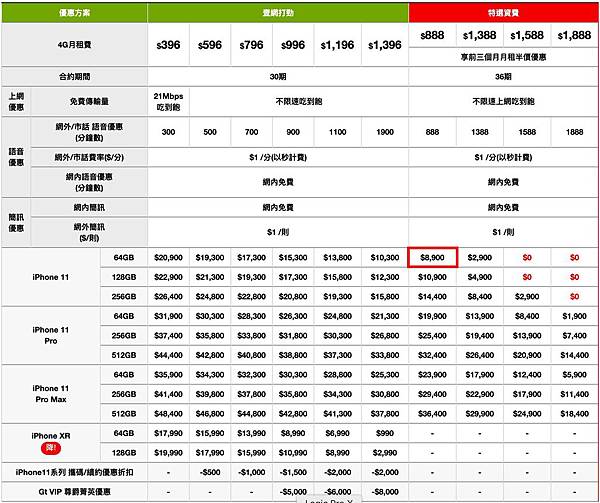This screenshot has height=503, width=600.
Task: Click the -$1,000 discount cell
Action: [x=251, y=472]
